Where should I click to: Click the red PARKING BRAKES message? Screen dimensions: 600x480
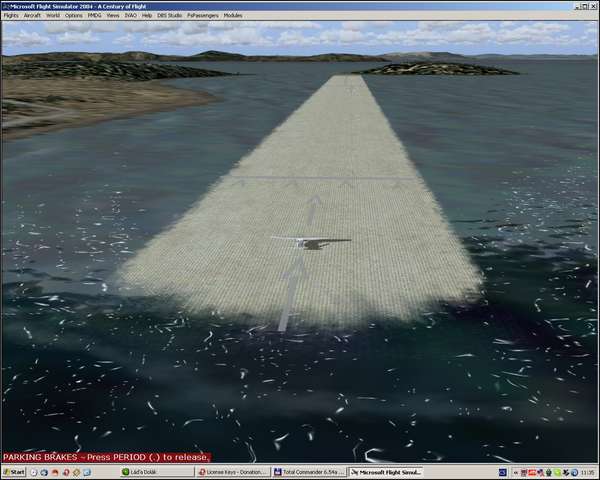pyautogui.click(x=106, y=457)
